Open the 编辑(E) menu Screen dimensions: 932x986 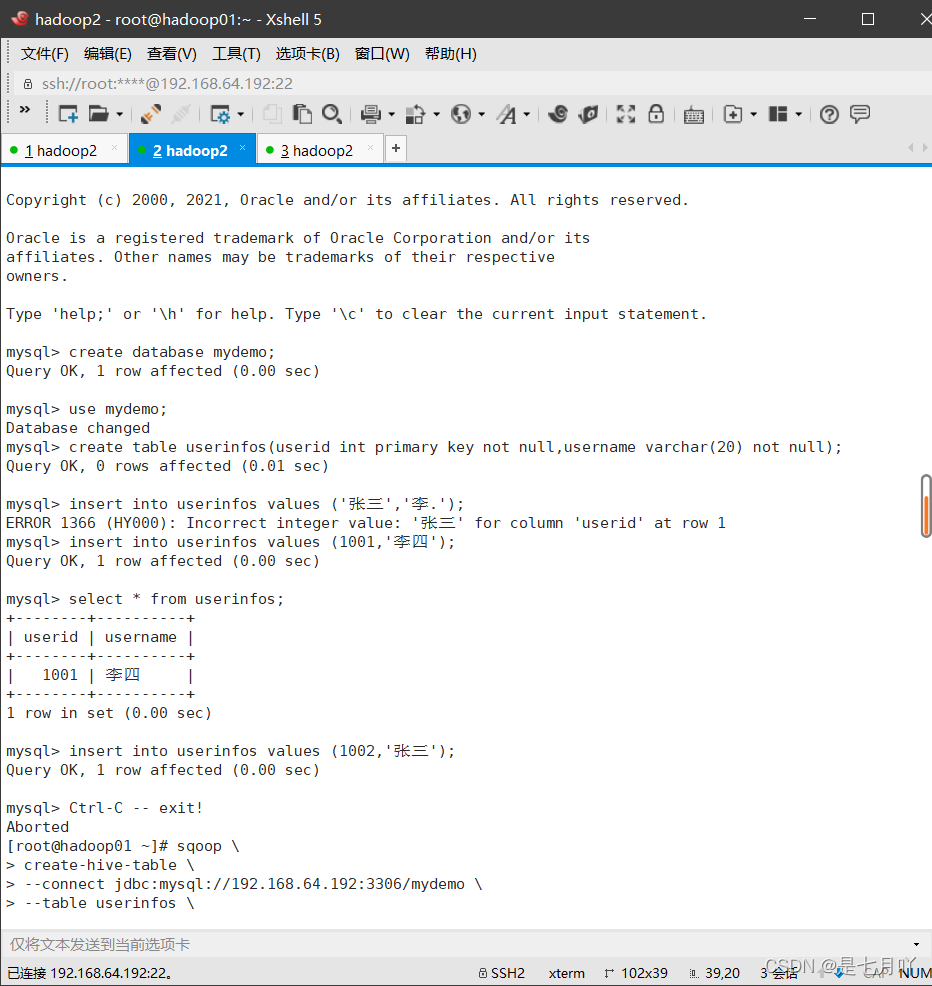tap(108, 54)
